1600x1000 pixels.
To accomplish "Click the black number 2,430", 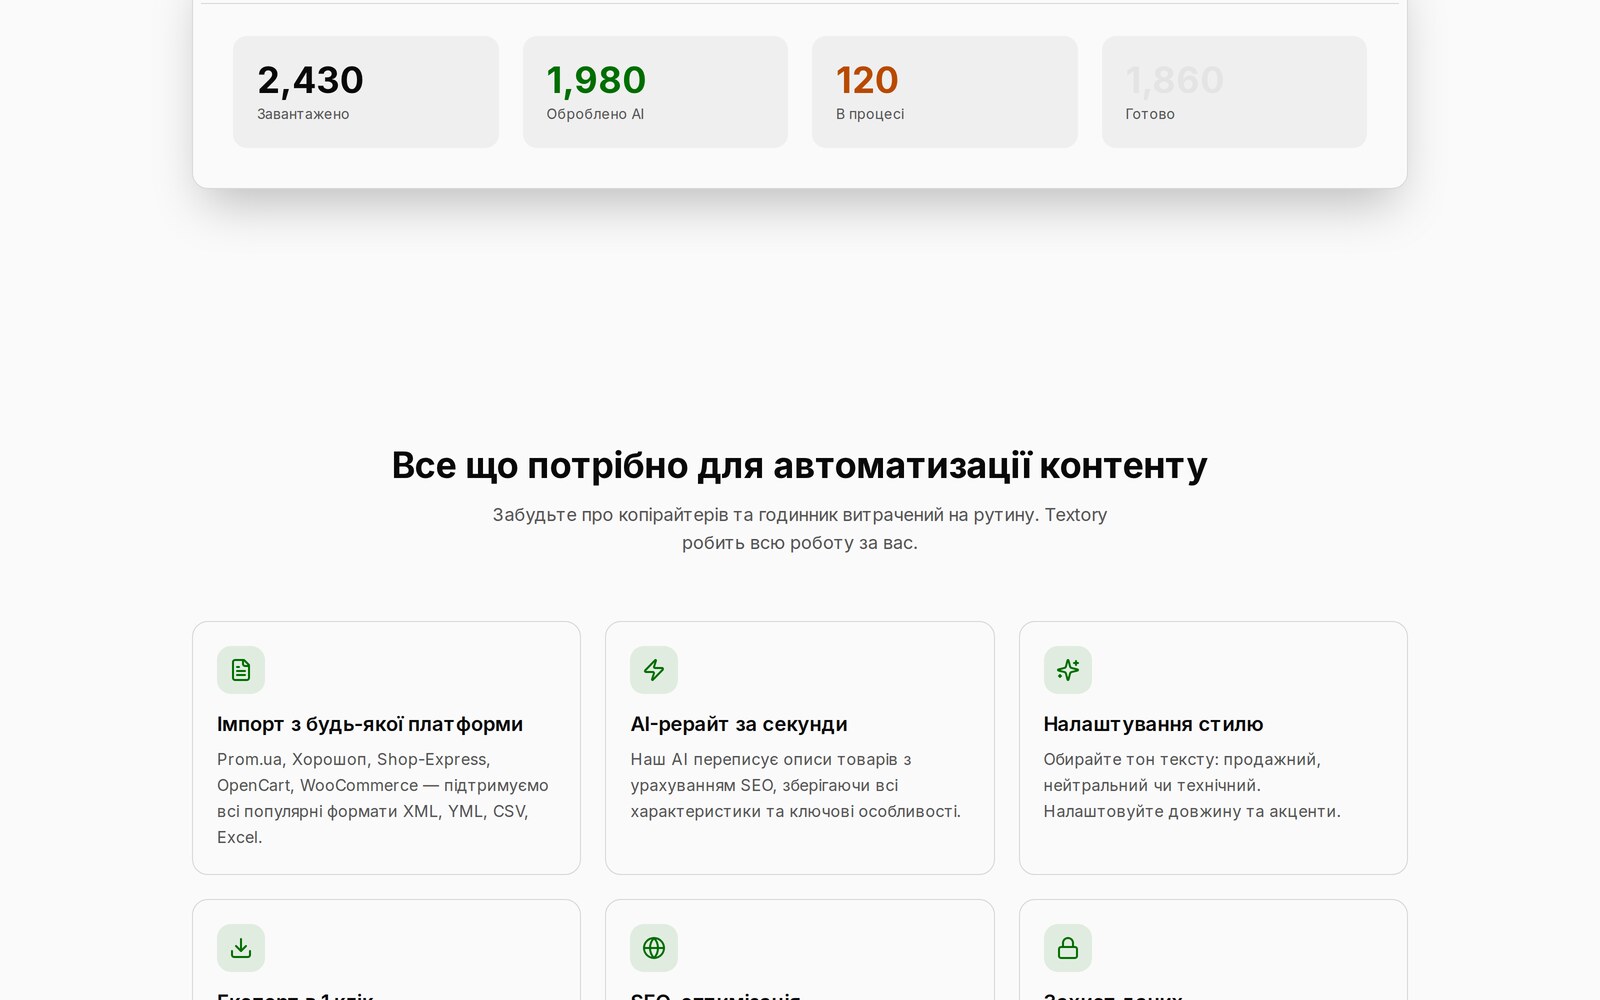I will pos(310,80).
